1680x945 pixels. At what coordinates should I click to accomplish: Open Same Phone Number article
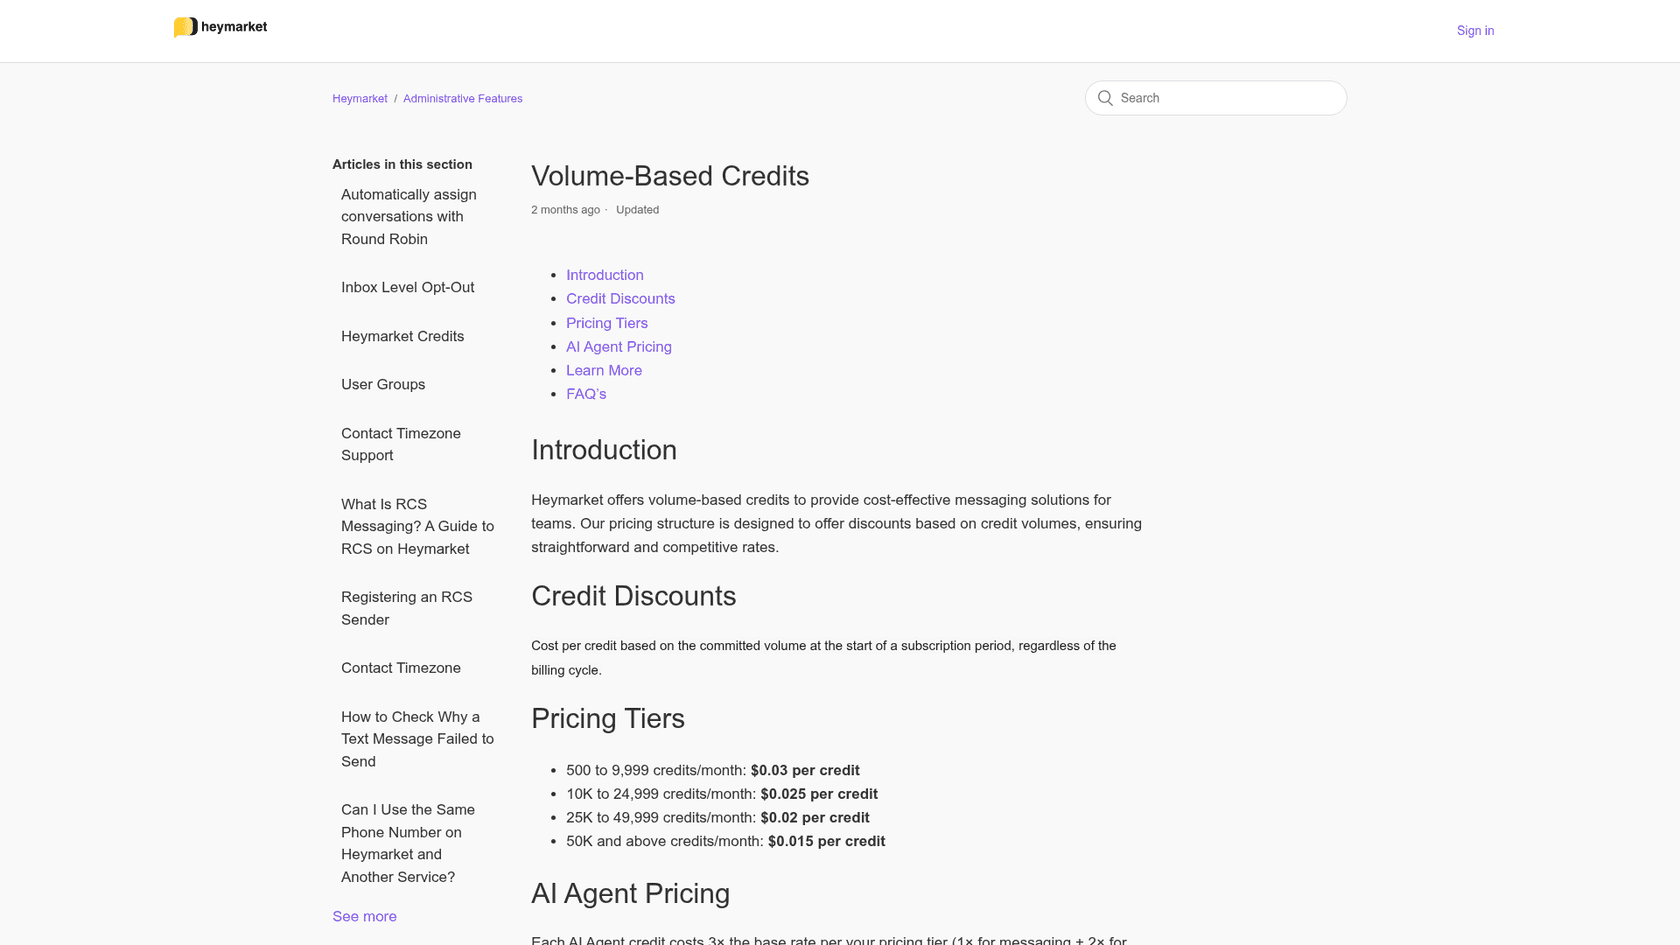[x=408, y=843]
